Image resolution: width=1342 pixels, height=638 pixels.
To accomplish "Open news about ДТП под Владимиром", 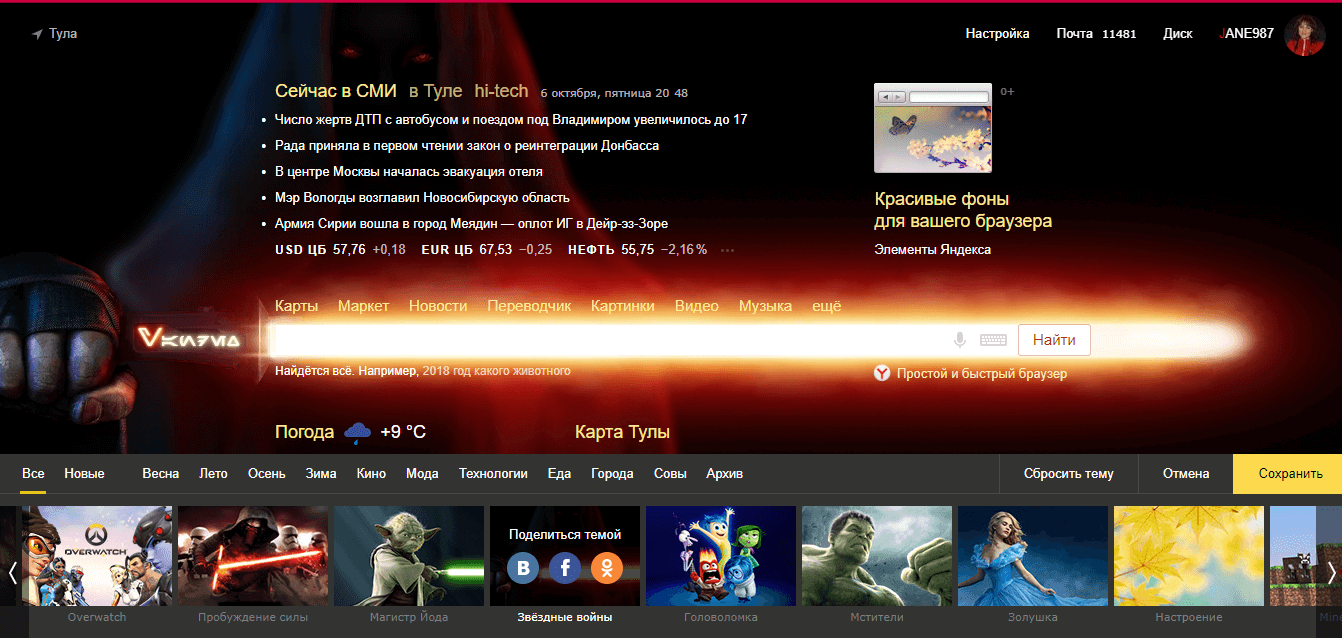I will click(x=511, y=120).
